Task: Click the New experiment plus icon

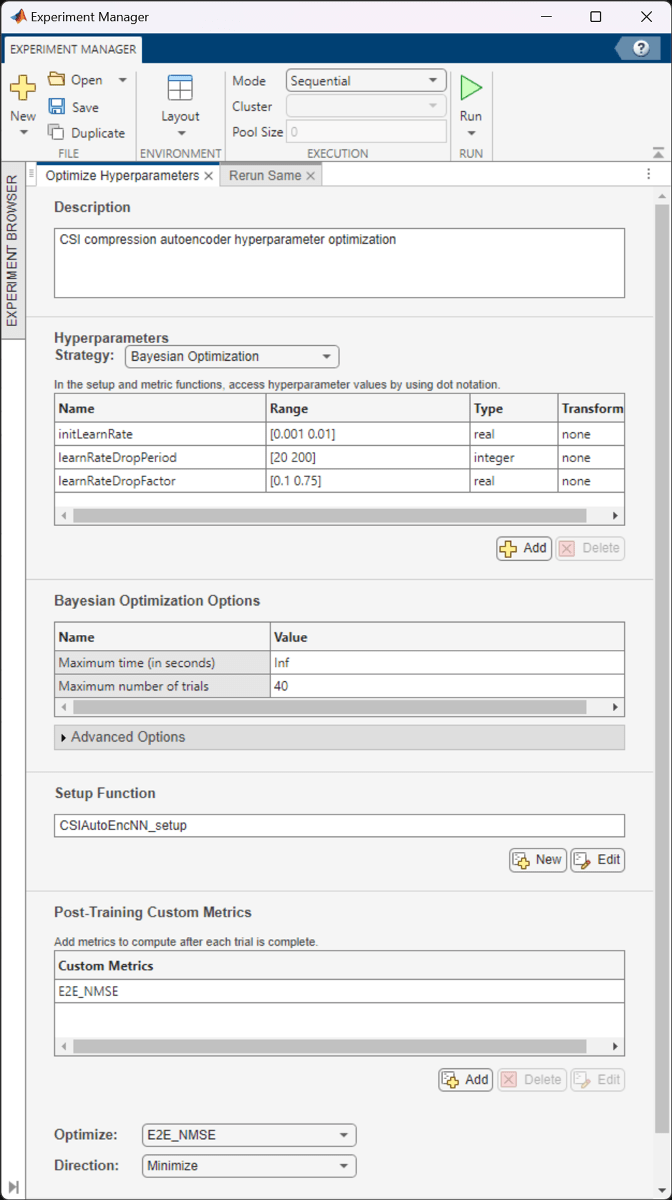Action: click(x=23, y=89)
